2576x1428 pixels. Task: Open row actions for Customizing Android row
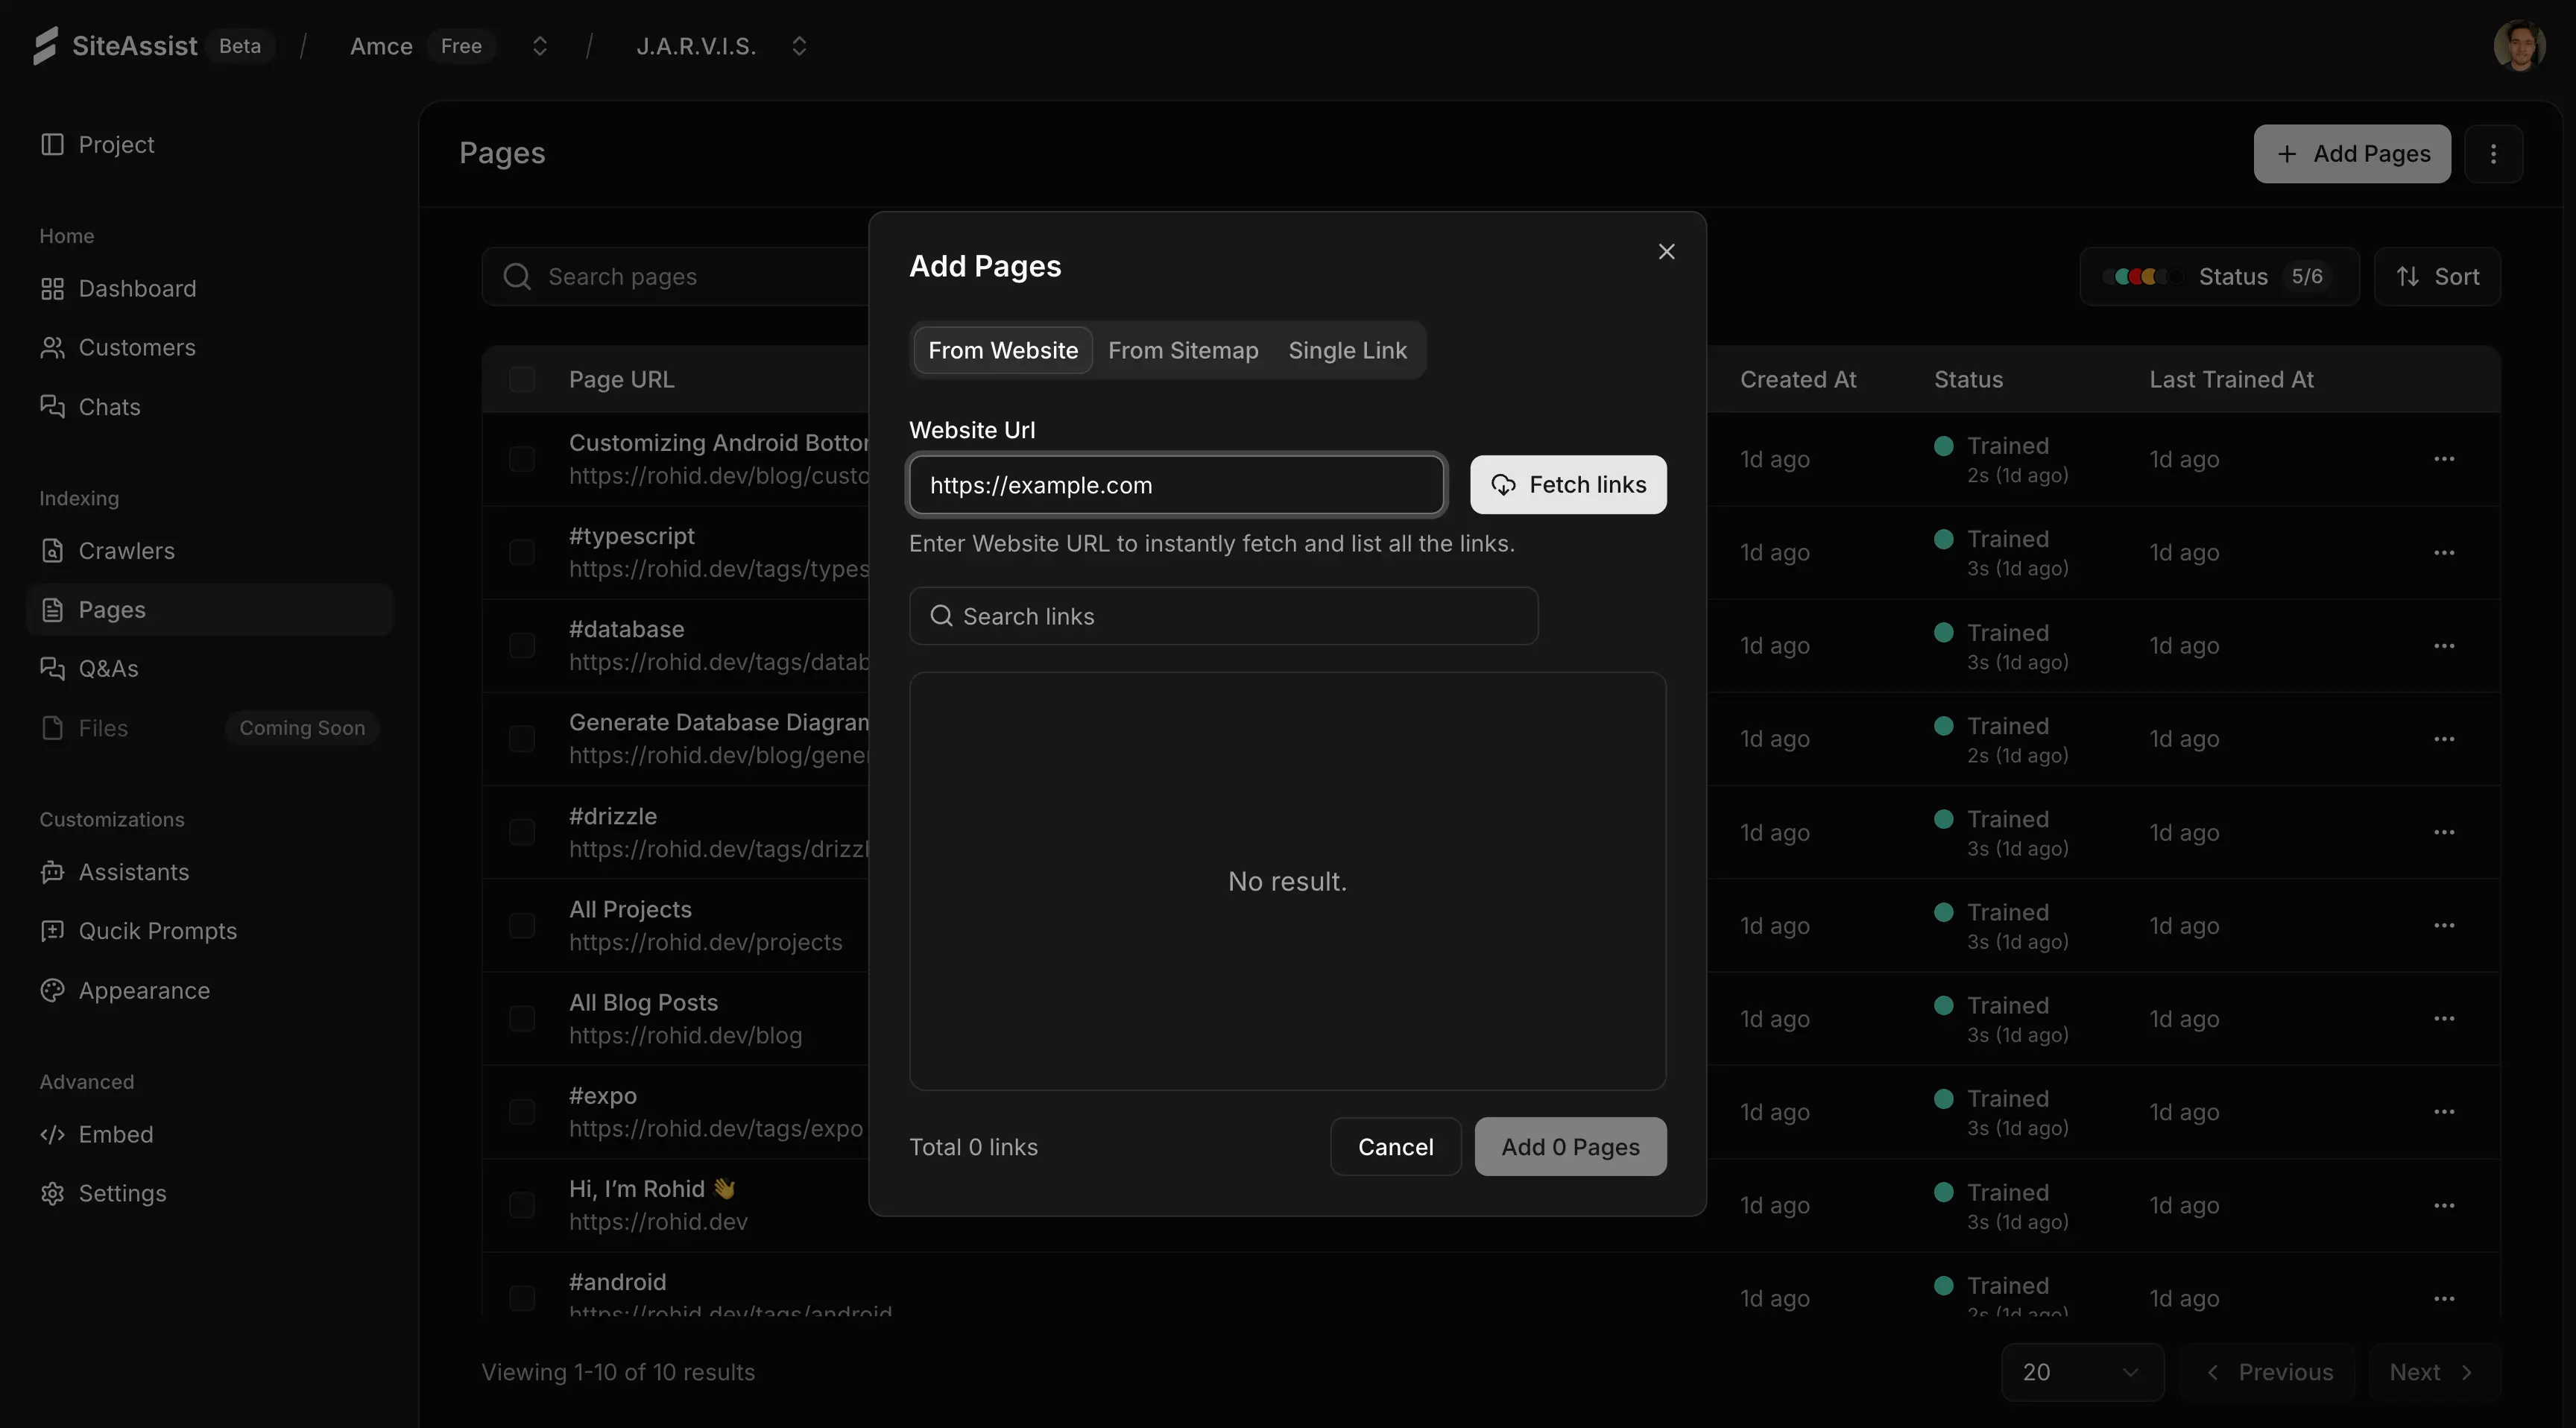tap(2444, 459)
